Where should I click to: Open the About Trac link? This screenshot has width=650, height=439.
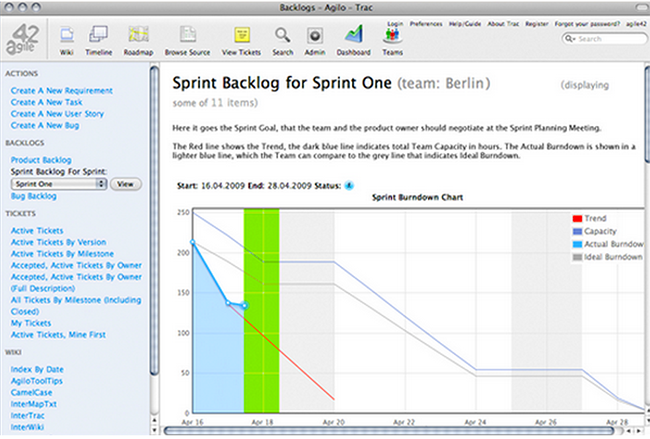(503, 24)
